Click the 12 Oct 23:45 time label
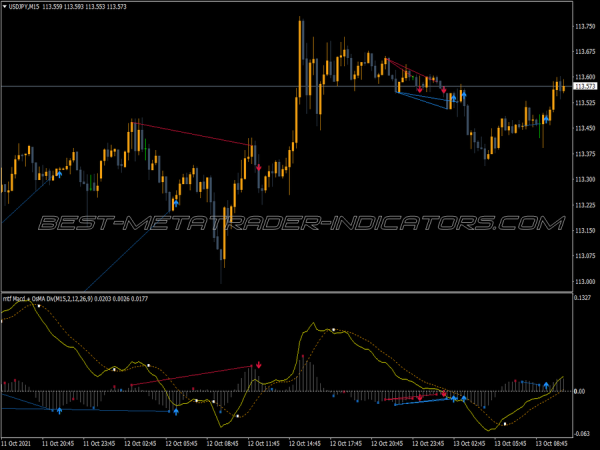This screenshot has width=600, height=450. click(x=428, y=443)
